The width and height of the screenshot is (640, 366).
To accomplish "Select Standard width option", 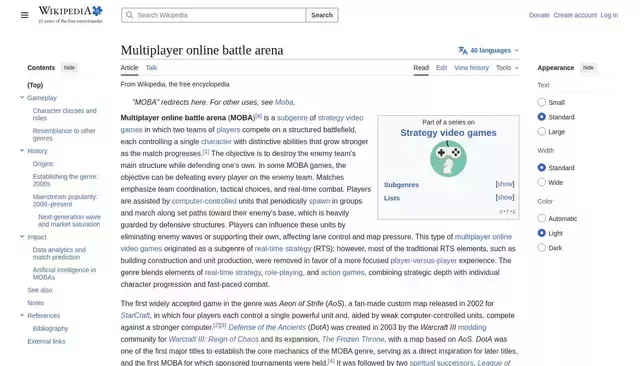I will pos(542,167).
